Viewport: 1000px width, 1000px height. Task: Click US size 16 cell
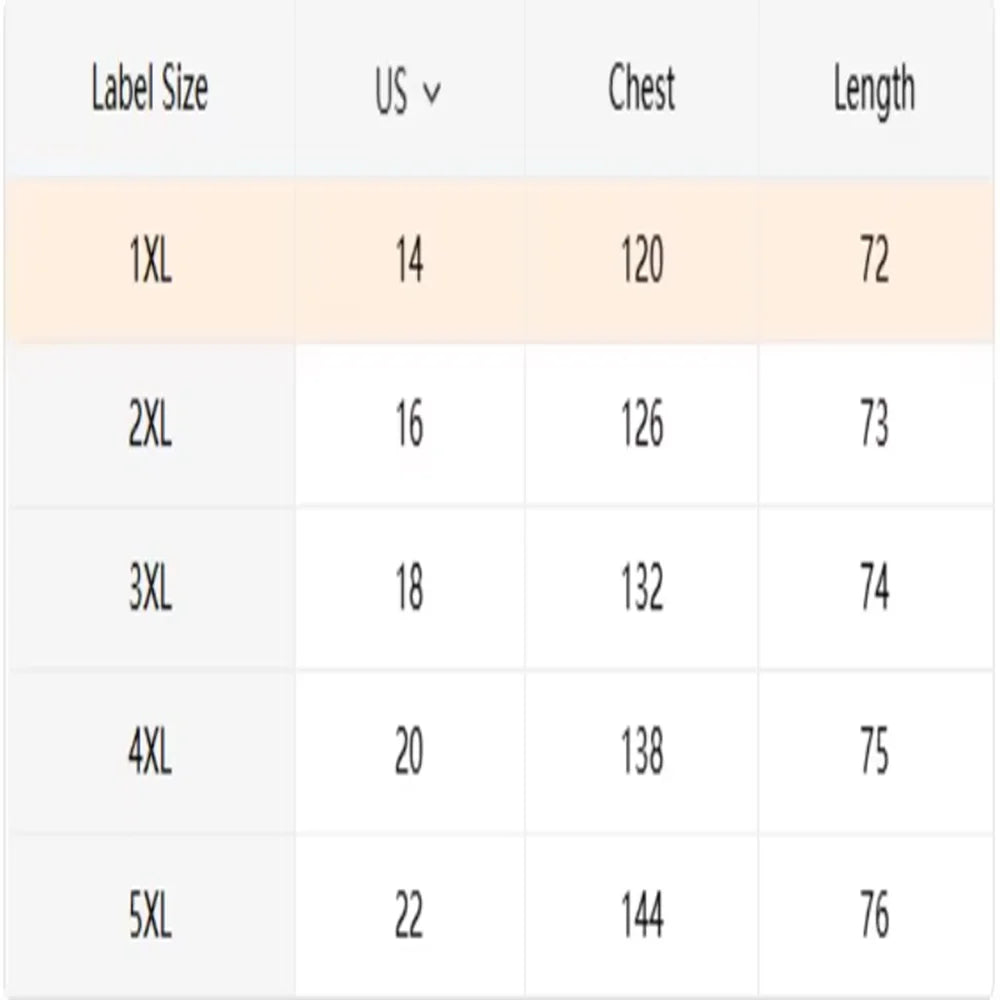(409, 426)
